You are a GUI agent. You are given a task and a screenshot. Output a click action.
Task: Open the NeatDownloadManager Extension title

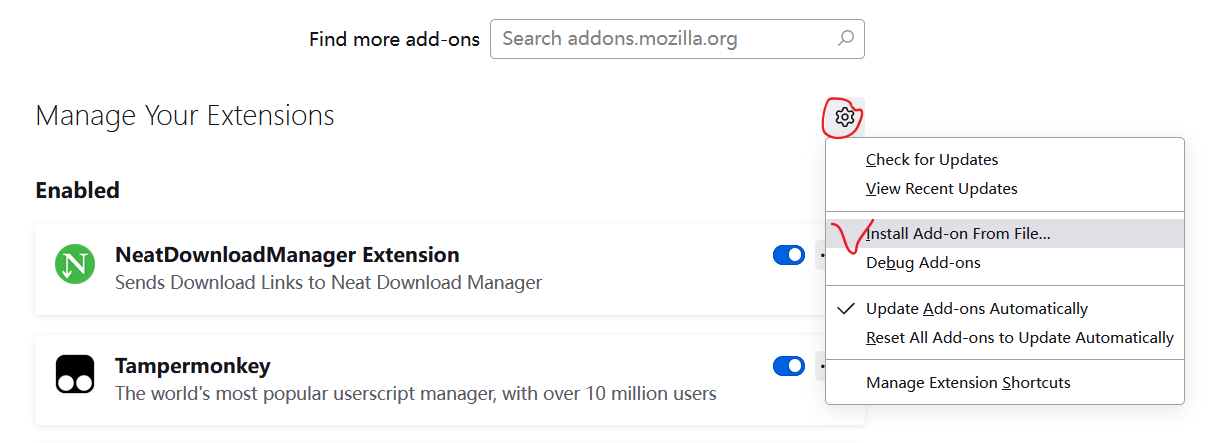(x=287, y=254)
